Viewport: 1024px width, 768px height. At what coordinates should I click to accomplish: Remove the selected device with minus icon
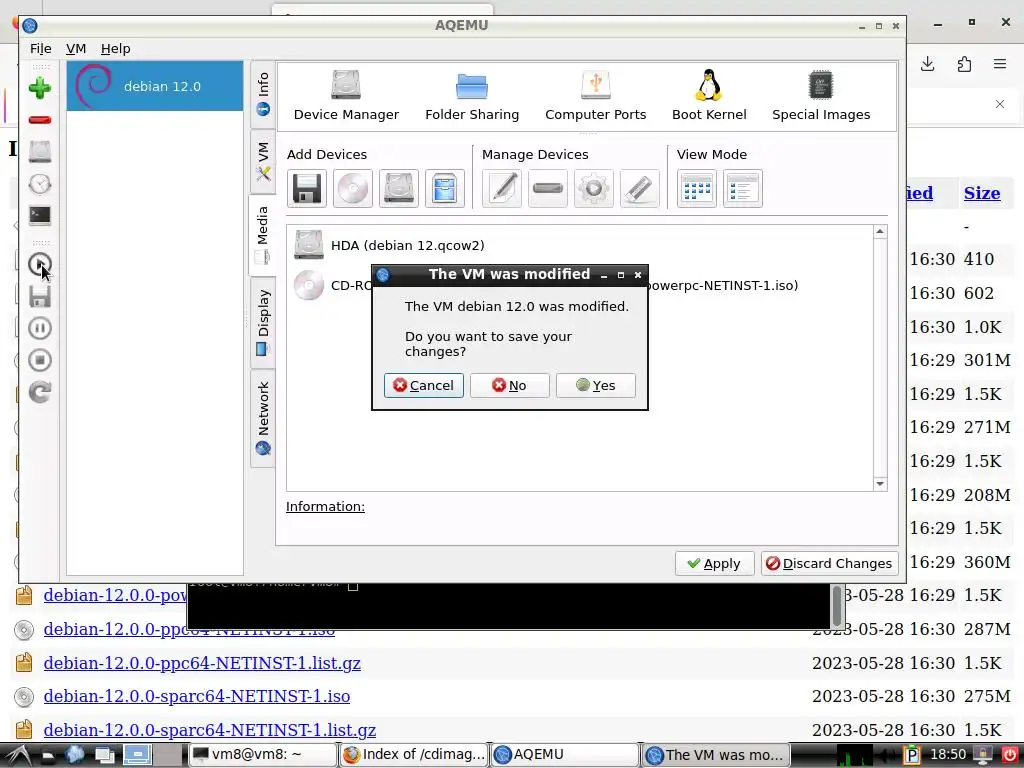click(x=548, y=189)
